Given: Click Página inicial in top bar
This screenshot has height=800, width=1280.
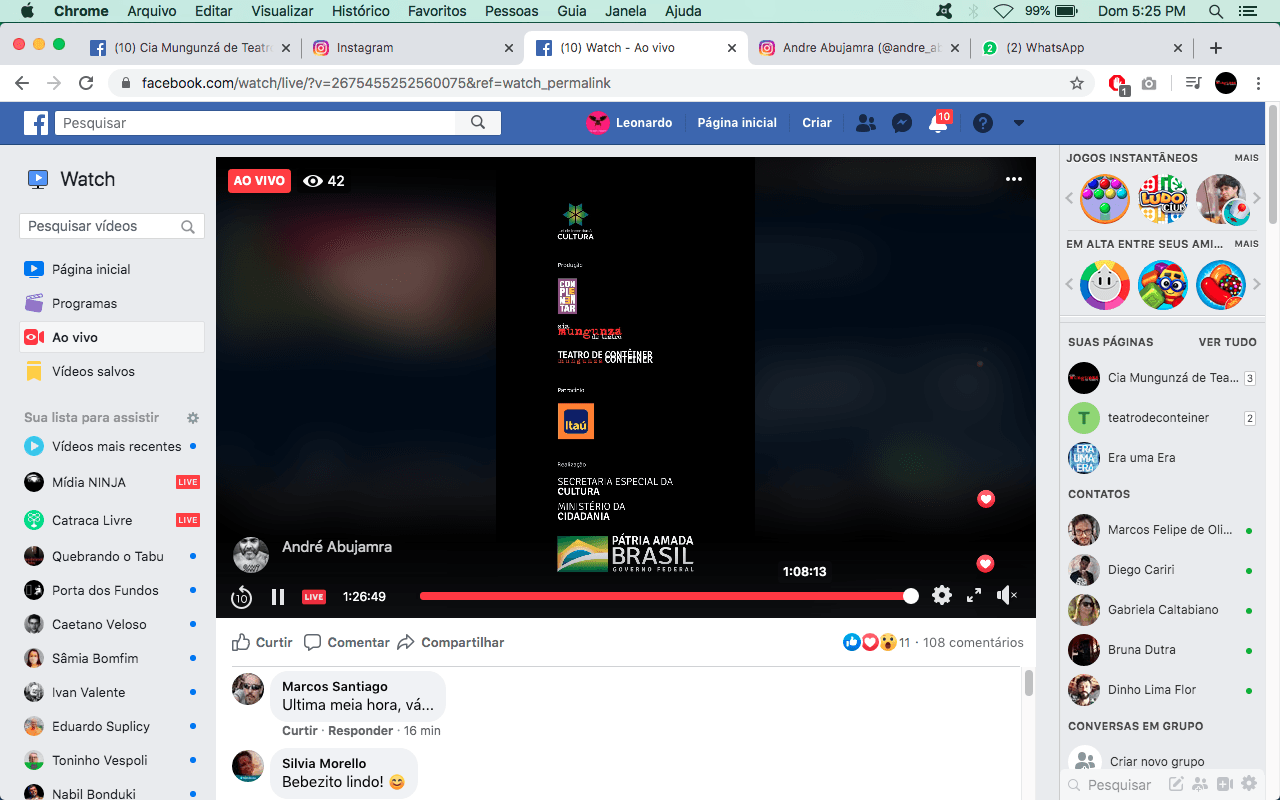Looking at the screenshot, I should tap(737, 123).
